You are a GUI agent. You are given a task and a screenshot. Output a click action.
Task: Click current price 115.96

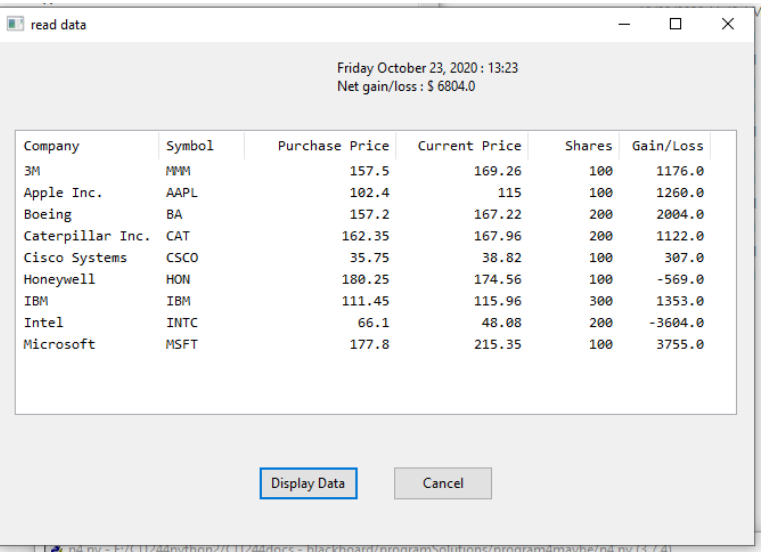point(498,301)
